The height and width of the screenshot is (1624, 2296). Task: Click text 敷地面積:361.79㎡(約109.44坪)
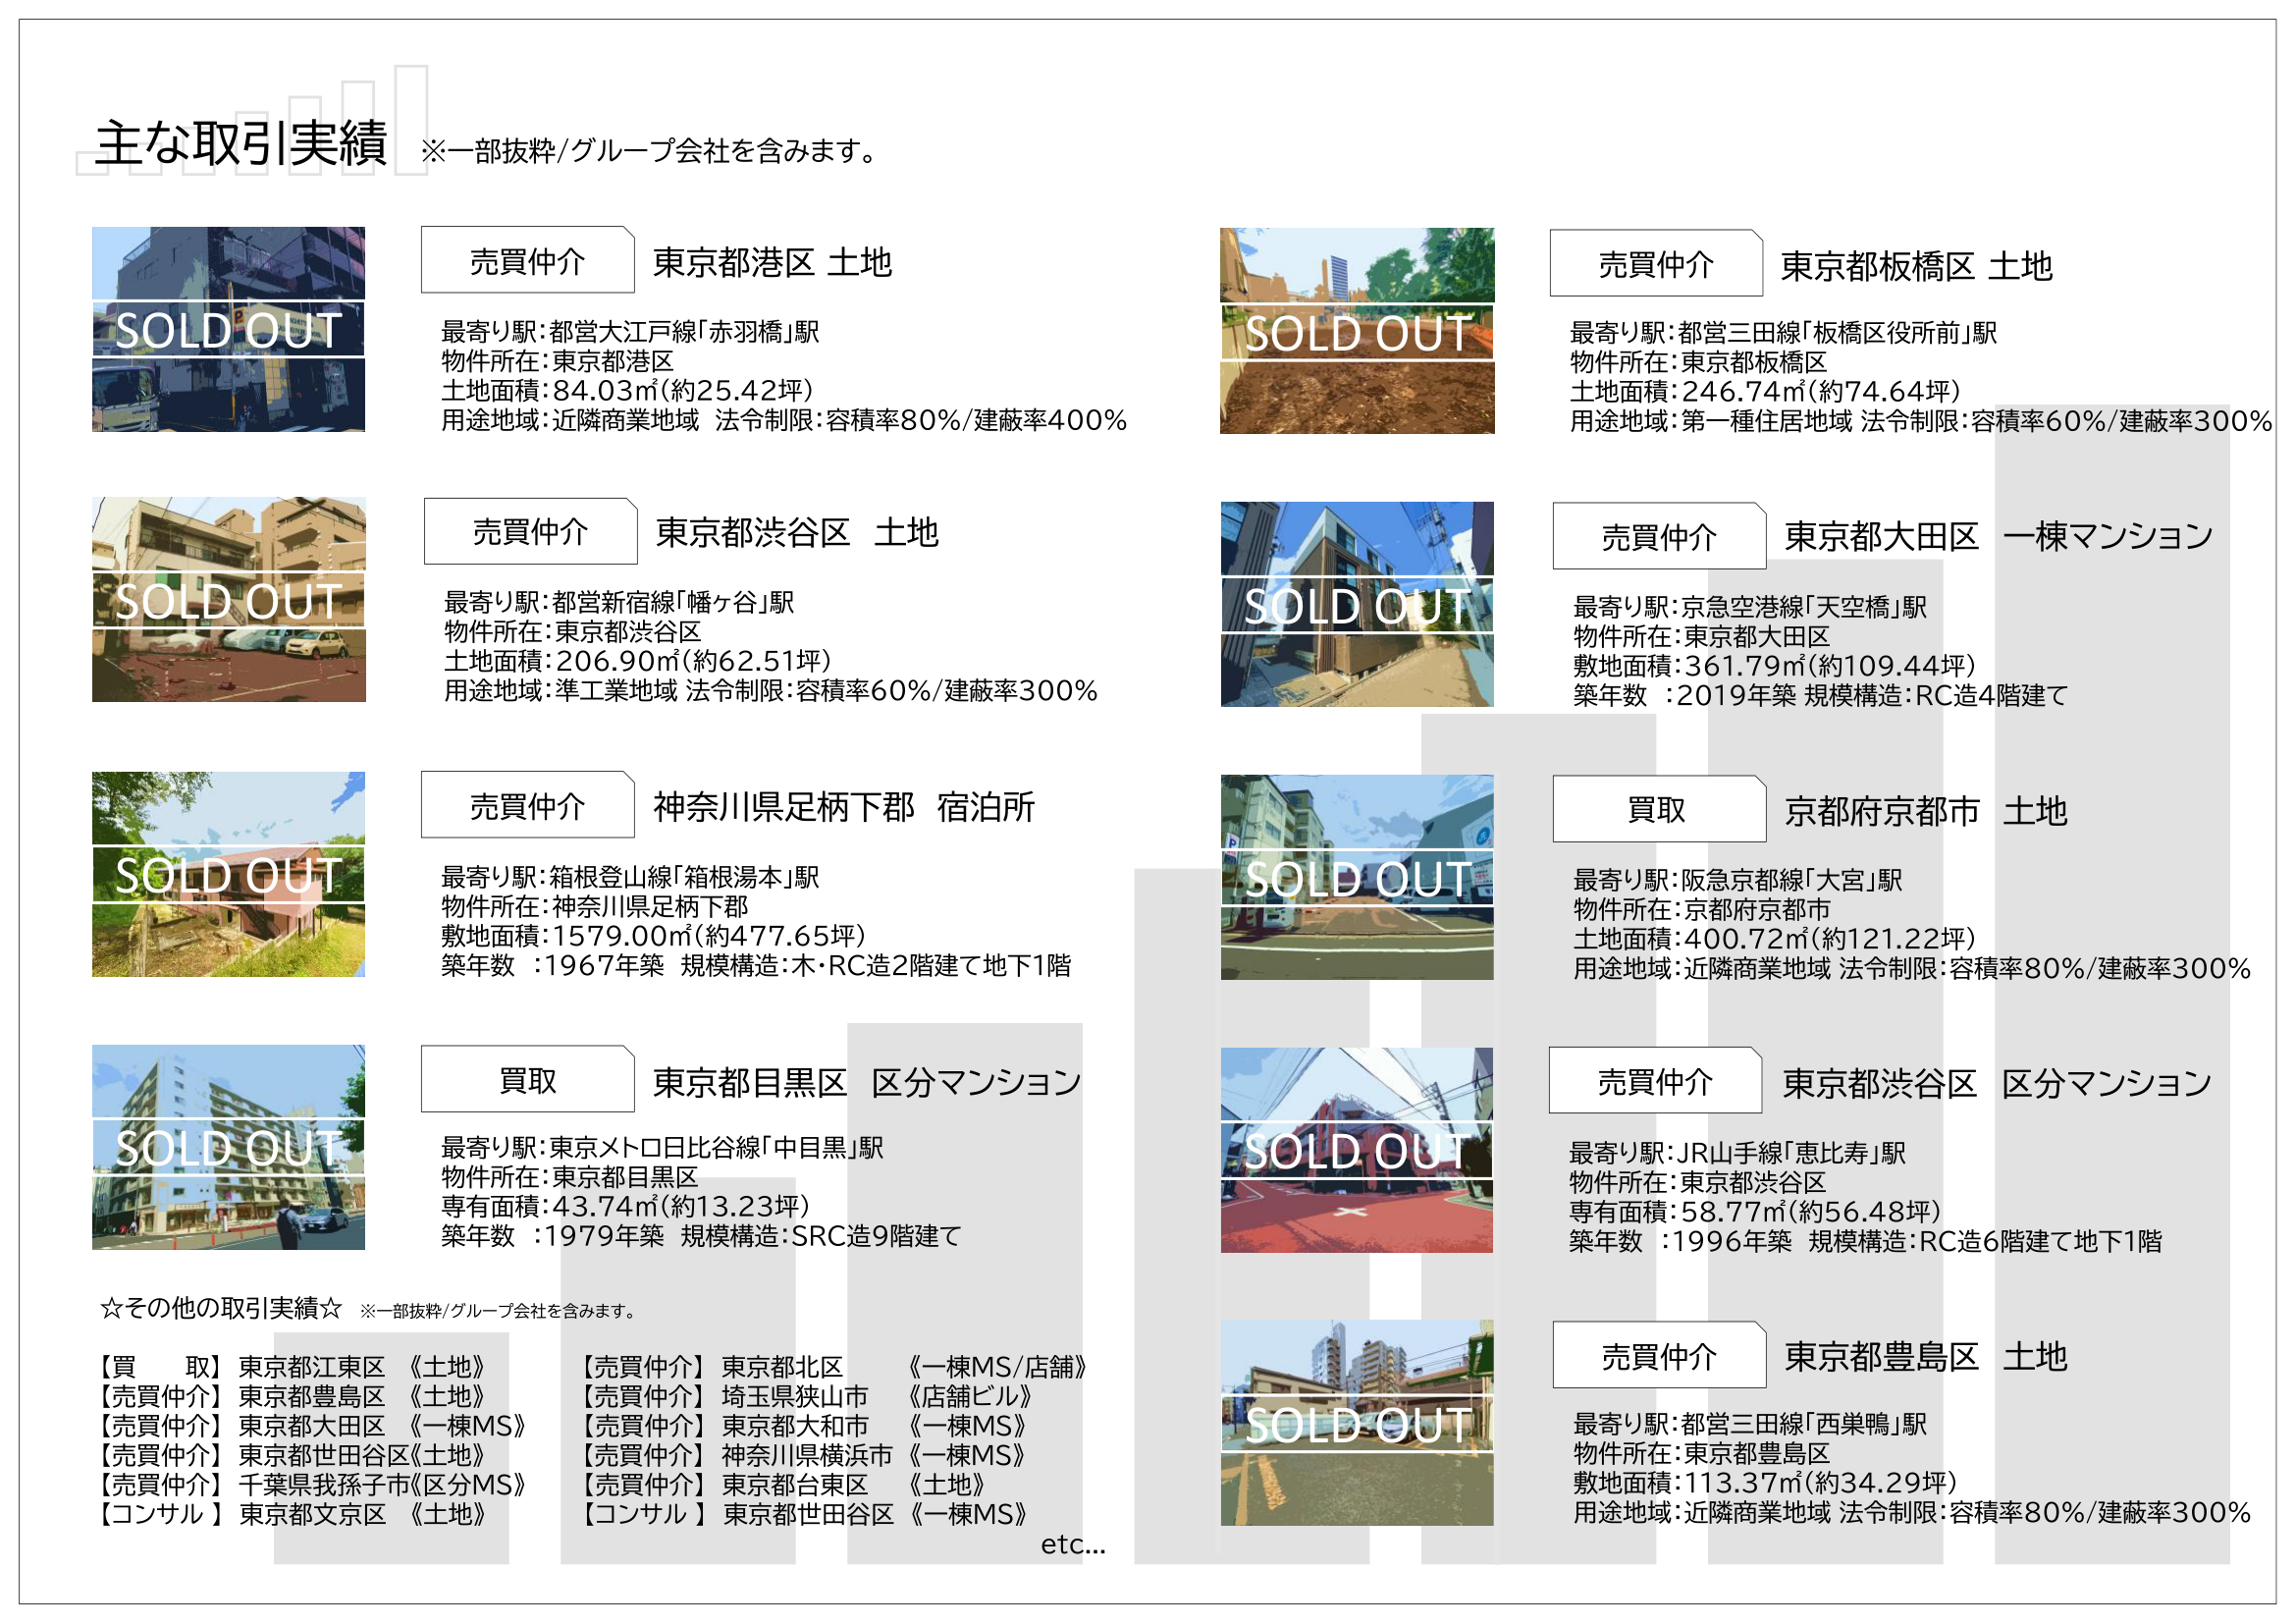pyautogui.click(x=1774, y=664)
